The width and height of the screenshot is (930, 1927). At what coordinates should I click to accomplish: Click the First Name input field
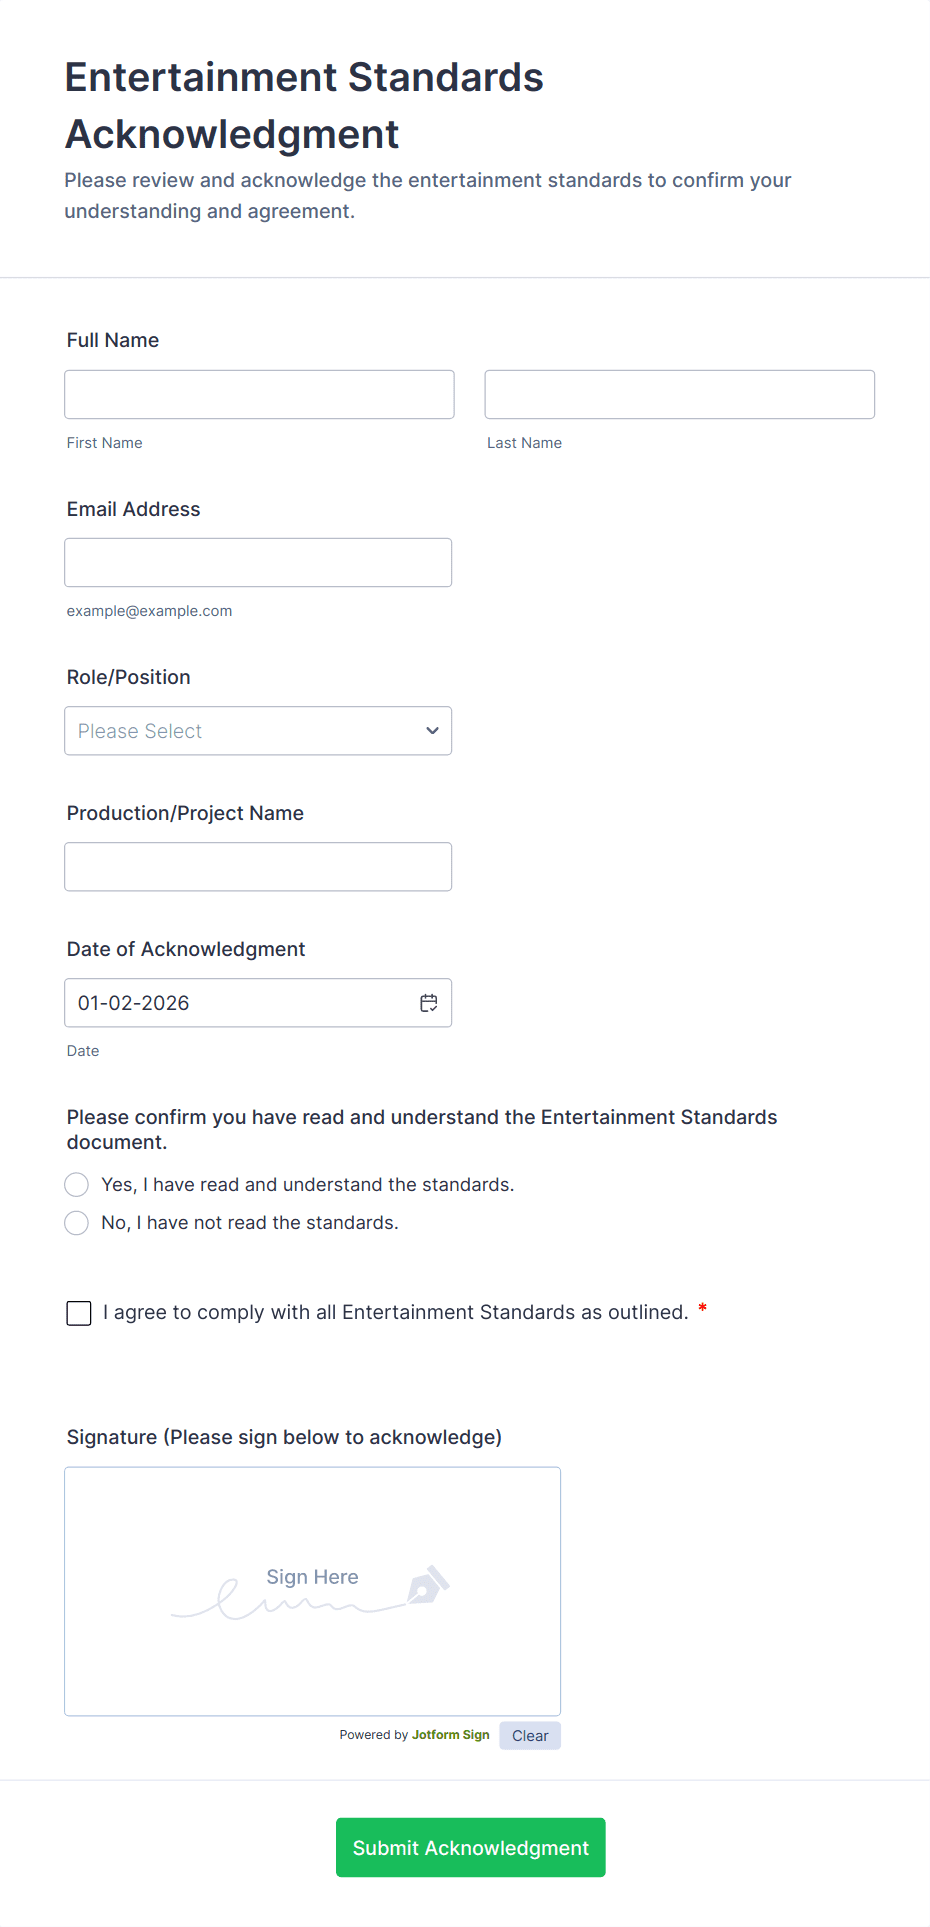[x=259, y=395]
